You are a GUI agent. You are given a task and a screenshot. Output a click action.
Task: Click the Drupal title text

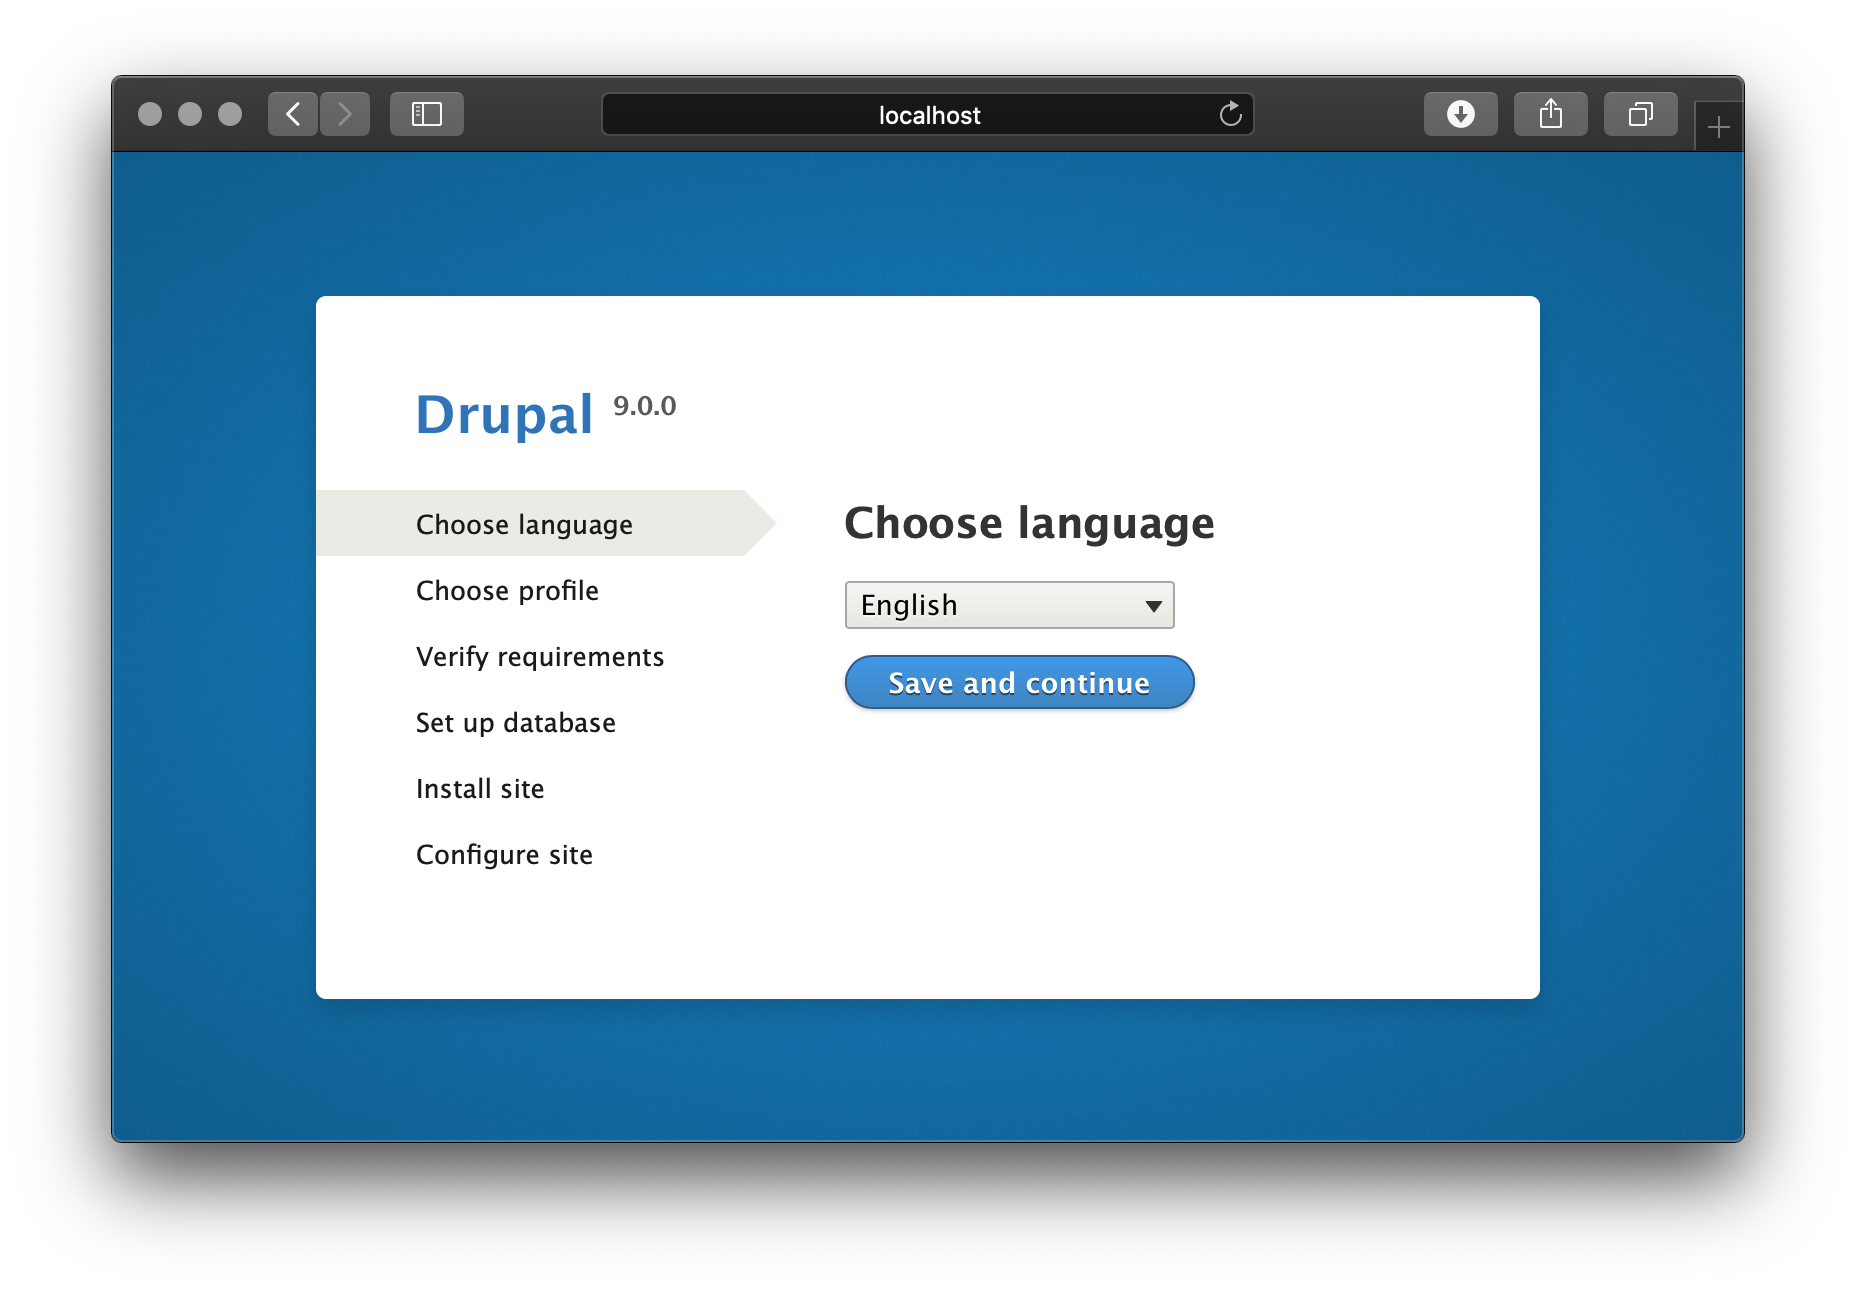(504, 414)
